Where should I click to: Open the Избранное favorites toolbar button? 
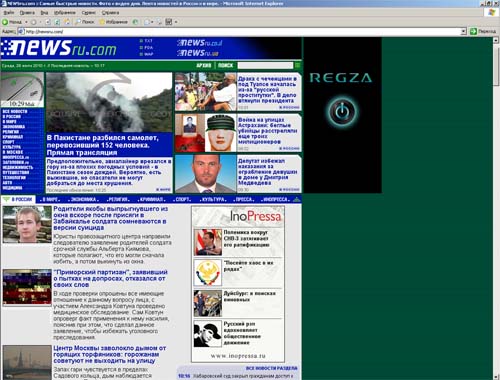tap(113, 22)
